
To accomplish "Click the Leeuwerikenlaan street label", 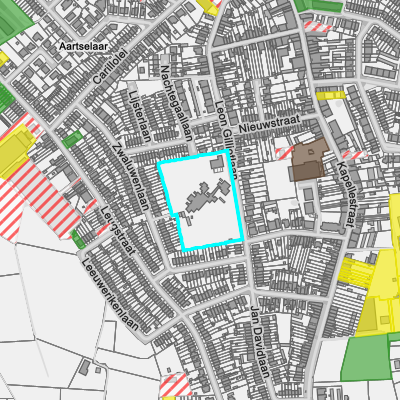I will click(110, 295).
